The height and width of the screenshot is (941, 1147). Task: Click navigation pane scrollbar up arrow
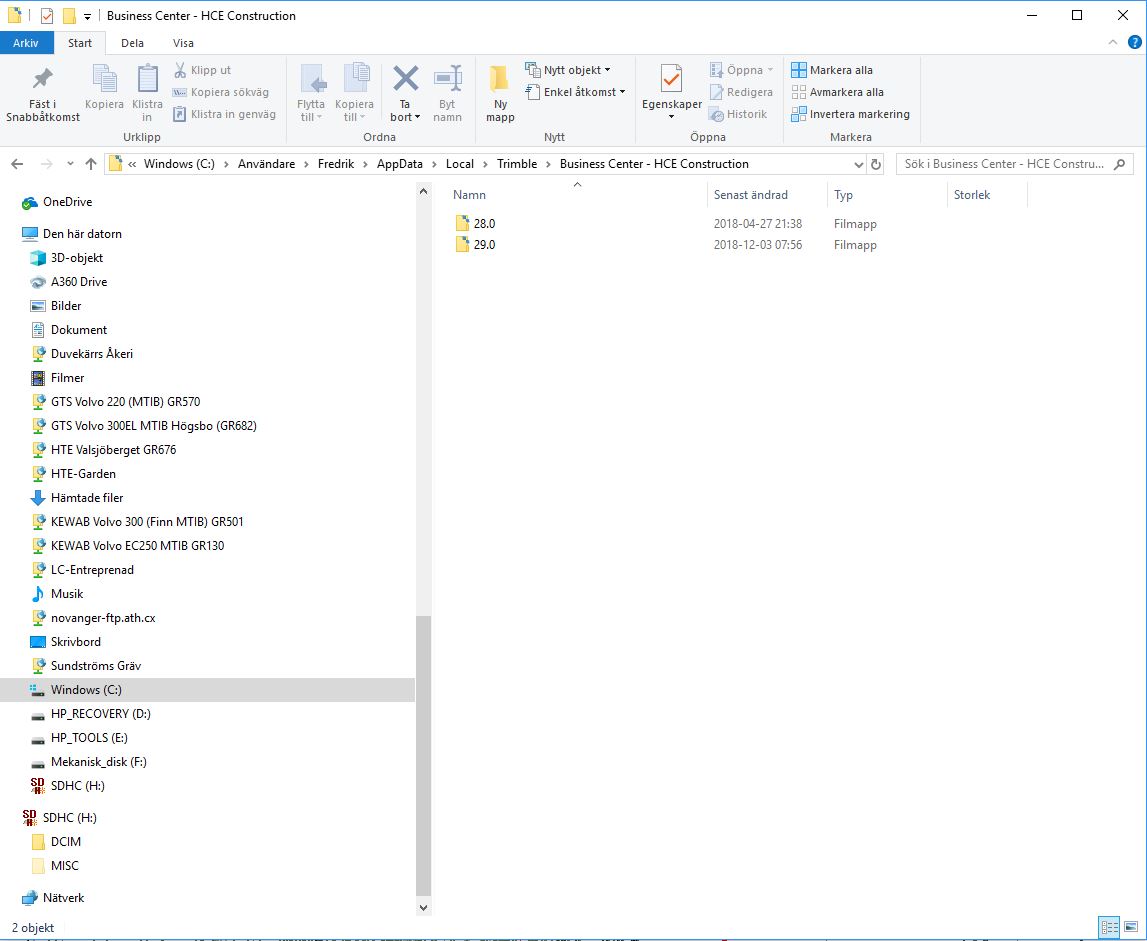423,192
